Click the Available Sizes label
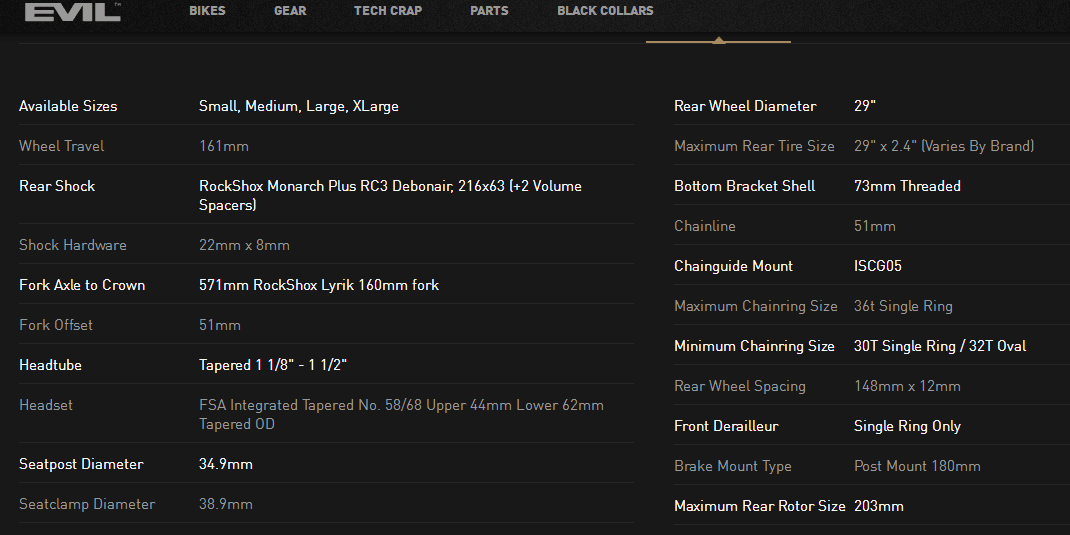Screen dimensions: 1070x535 click(68, 106)
